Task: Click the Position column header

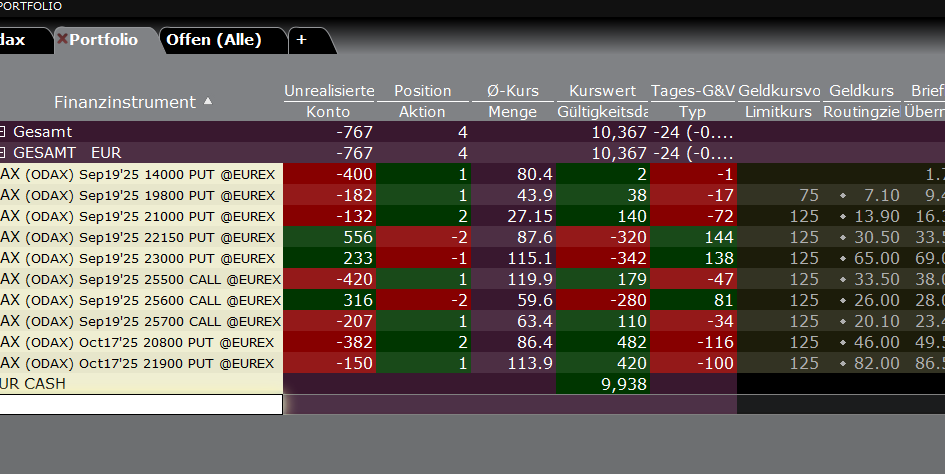Action: 422,91
